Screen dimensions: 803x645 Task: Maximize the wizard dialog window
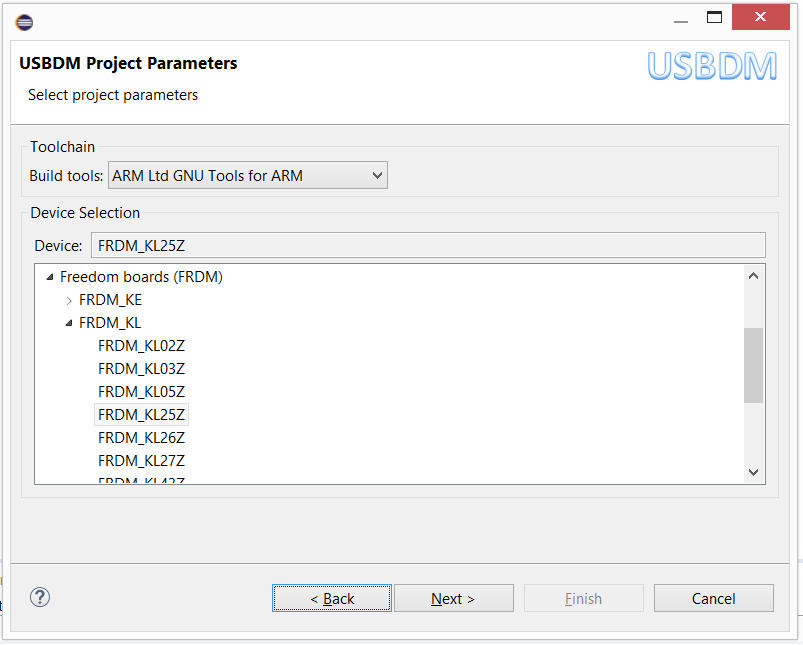pos(714,17)
